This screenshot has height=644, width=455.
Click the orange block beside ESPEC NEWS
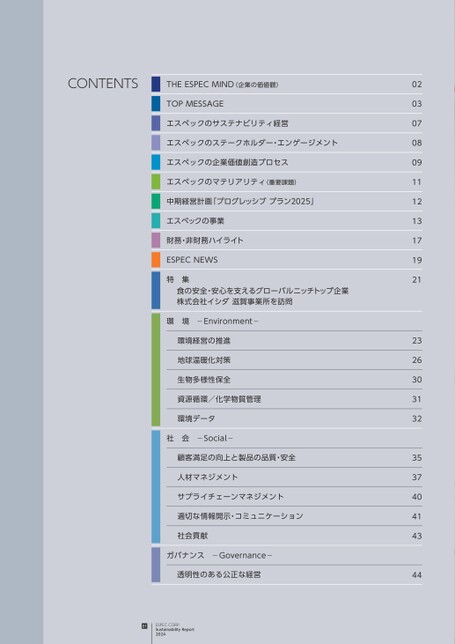click(x=156, y=260)
